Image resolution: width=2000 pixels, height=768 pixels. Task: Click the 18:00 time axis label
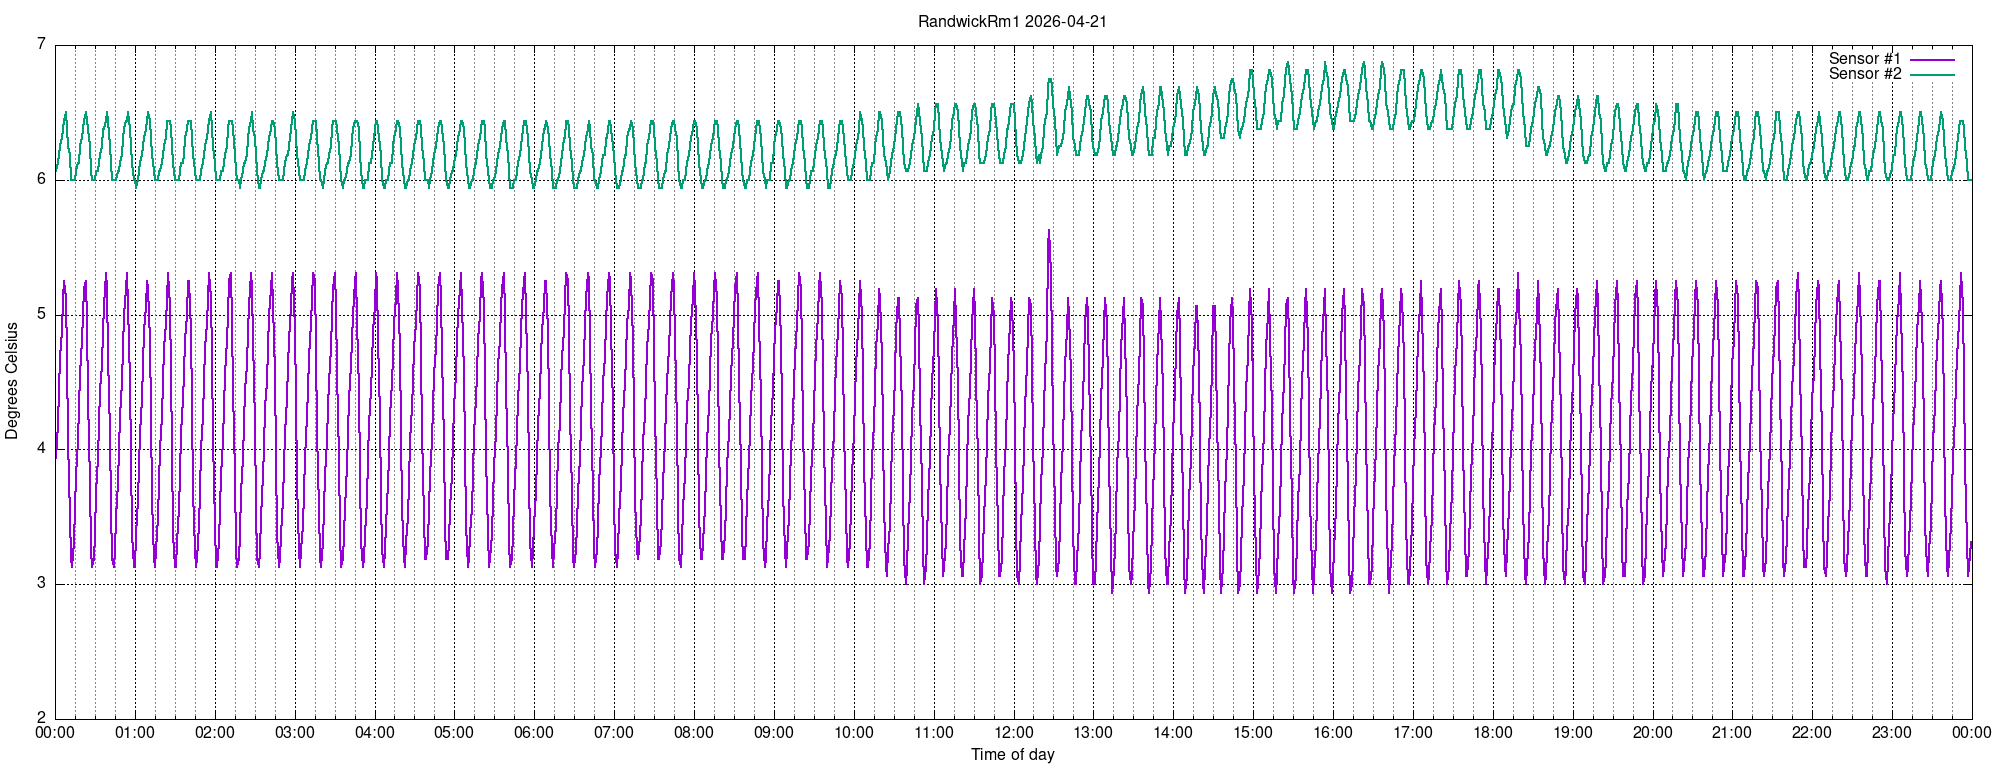point(1493,733)
